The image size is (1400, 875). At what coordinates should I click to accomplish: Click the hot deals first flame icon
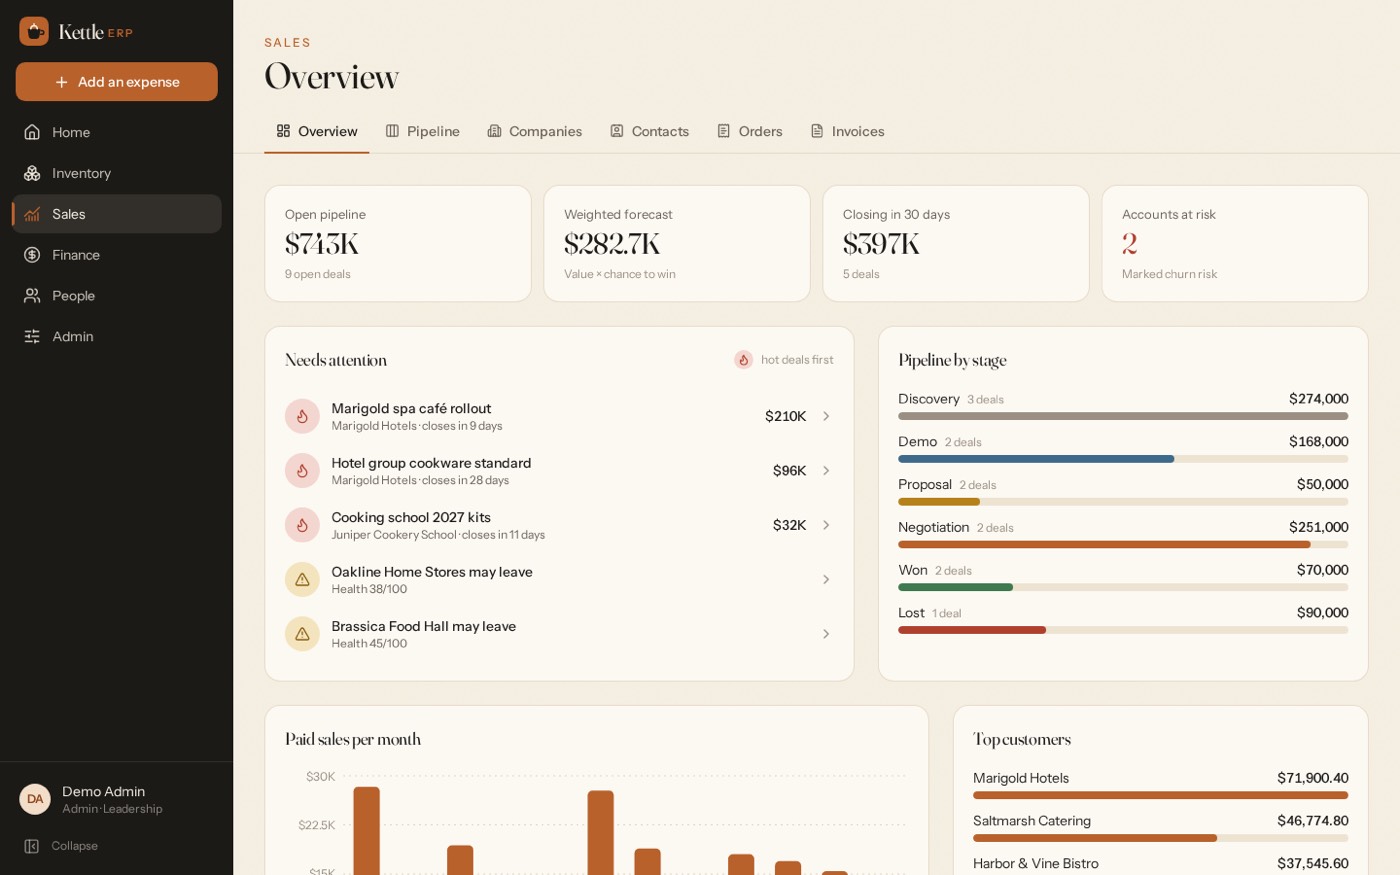(x=743, y=360)
